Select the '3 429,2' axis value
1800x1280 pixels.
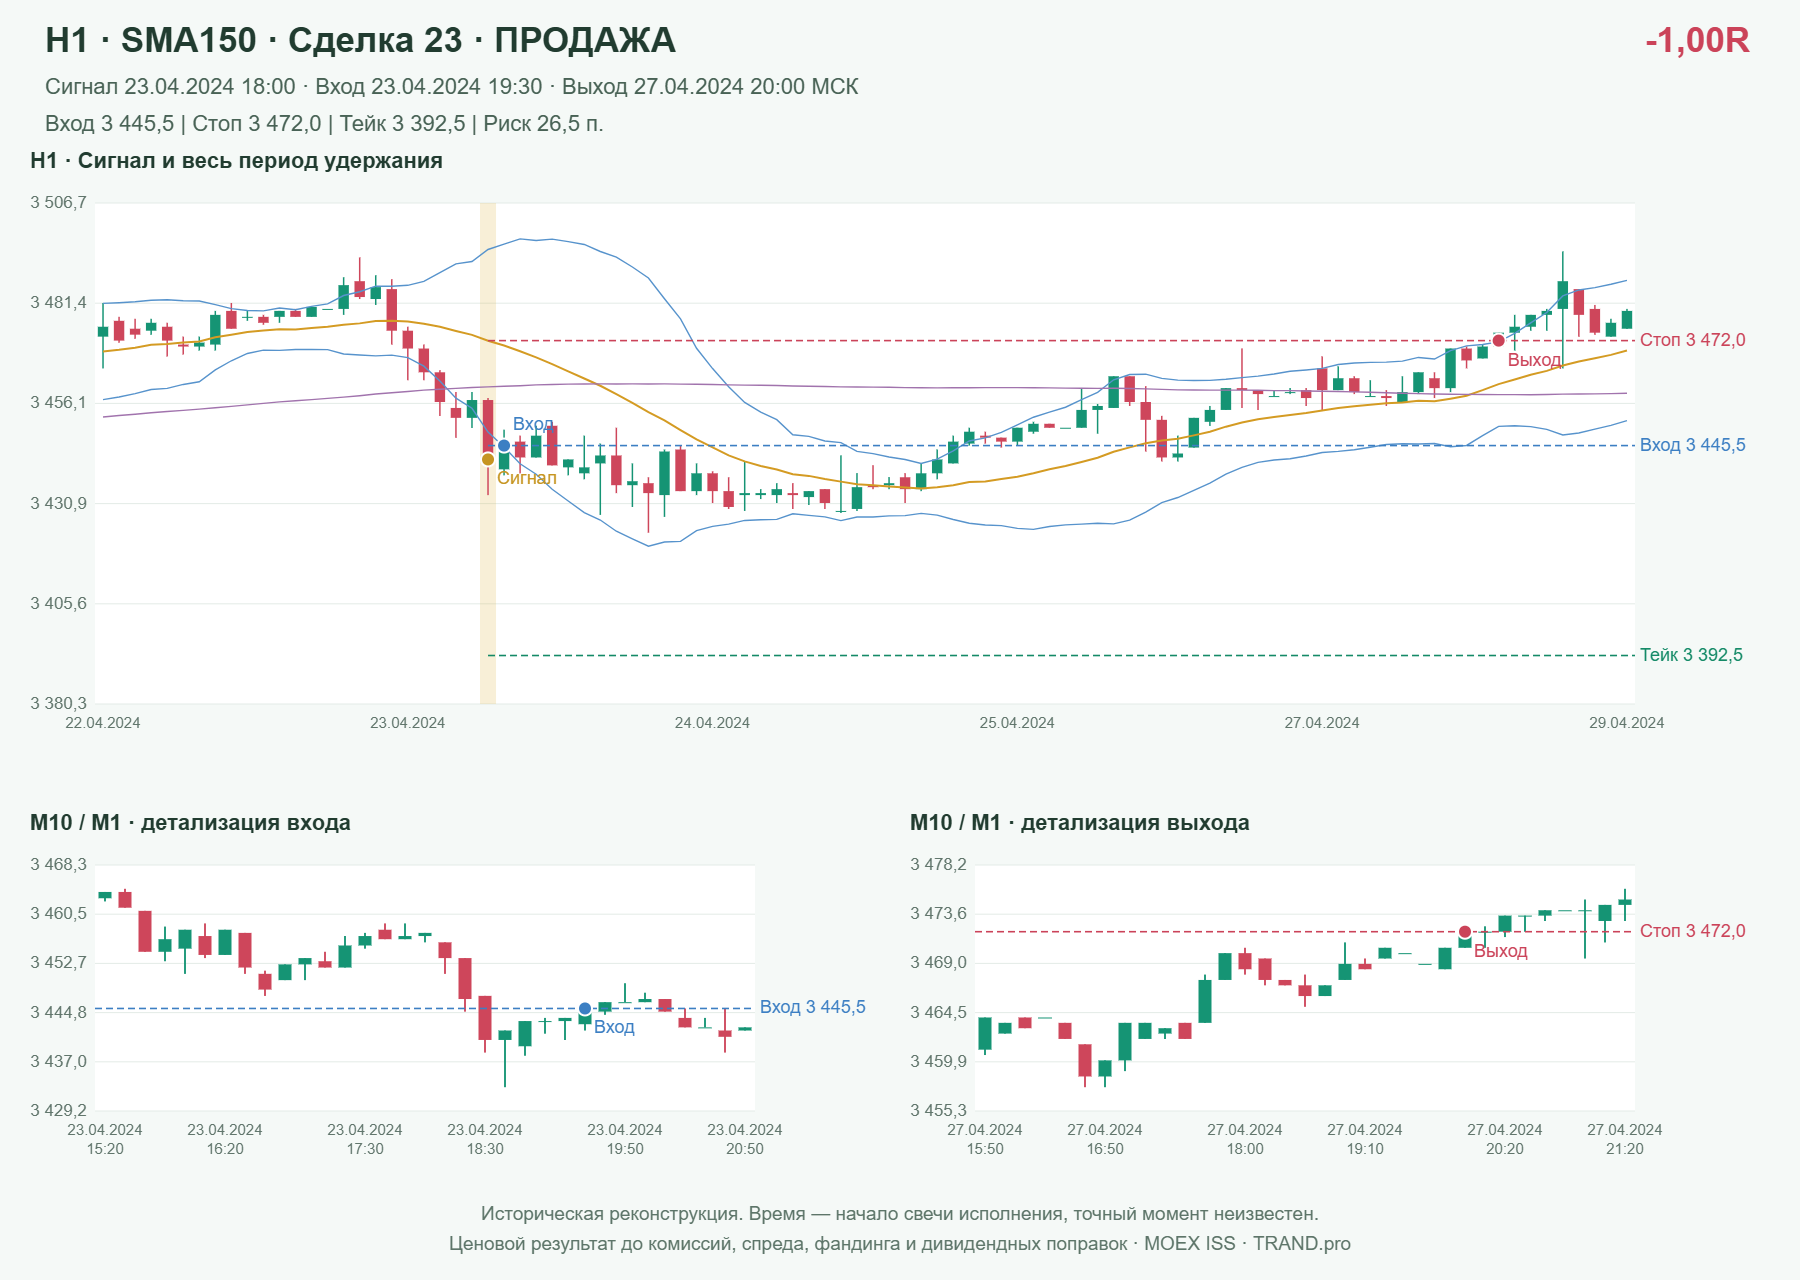tap(58, 1111)
